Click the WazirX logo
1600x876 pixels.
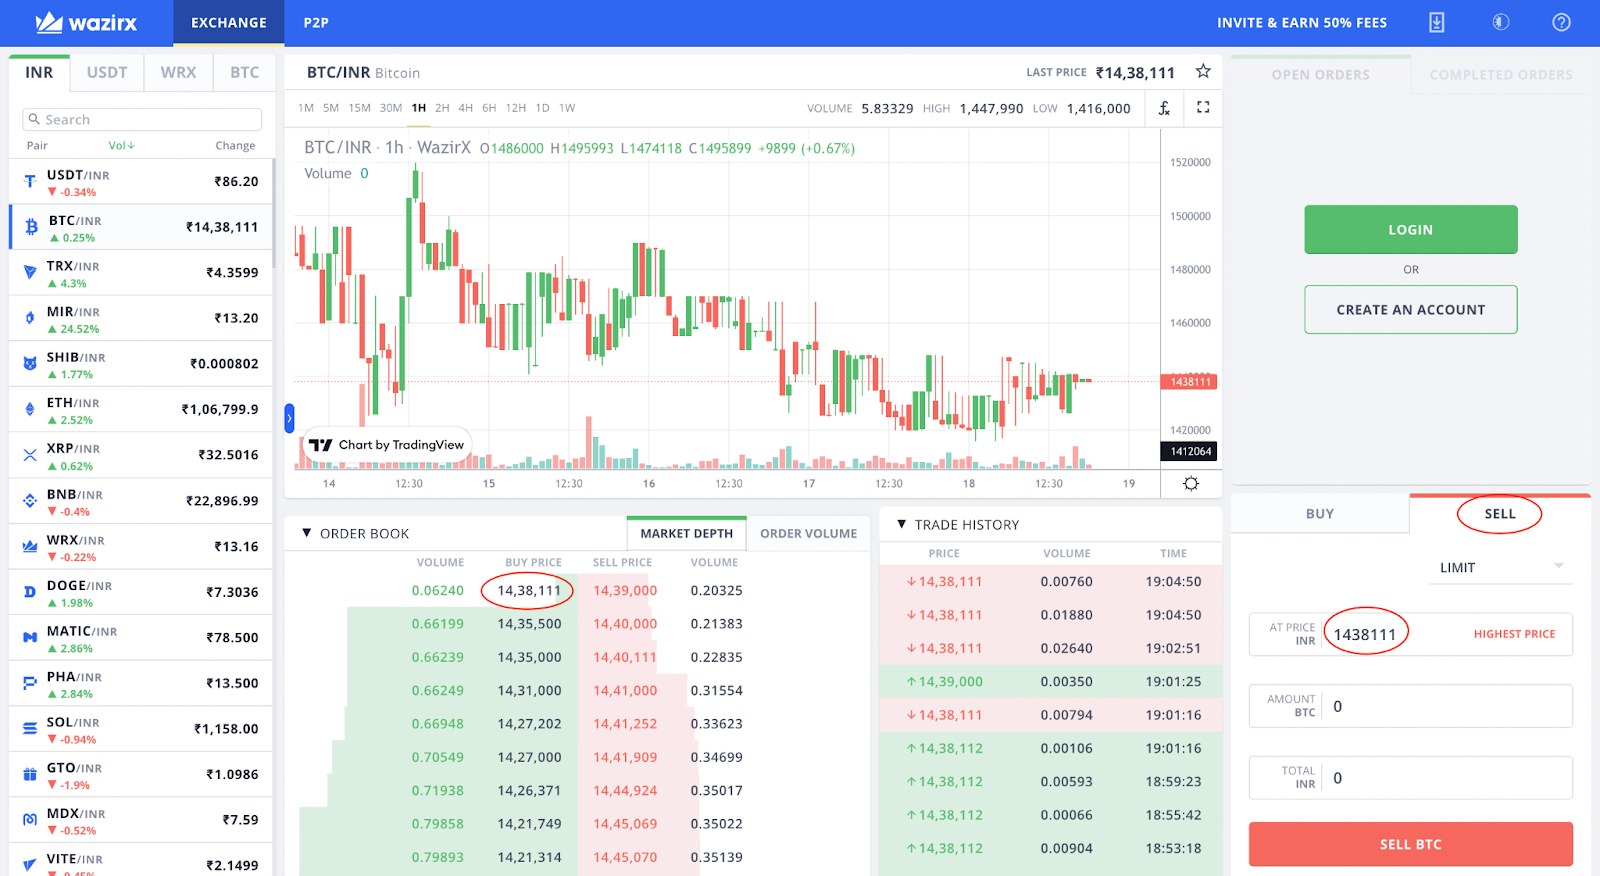(86, 22)
